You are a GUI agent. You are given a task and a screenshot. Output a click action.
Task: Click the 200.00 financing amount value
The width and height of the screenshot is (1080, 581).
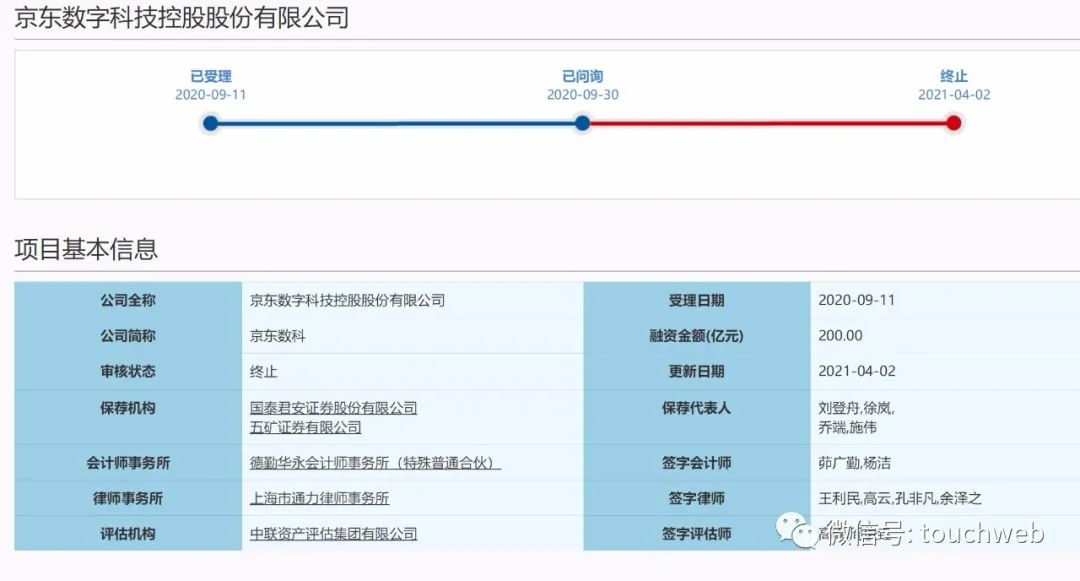click(x=840, y=335)
